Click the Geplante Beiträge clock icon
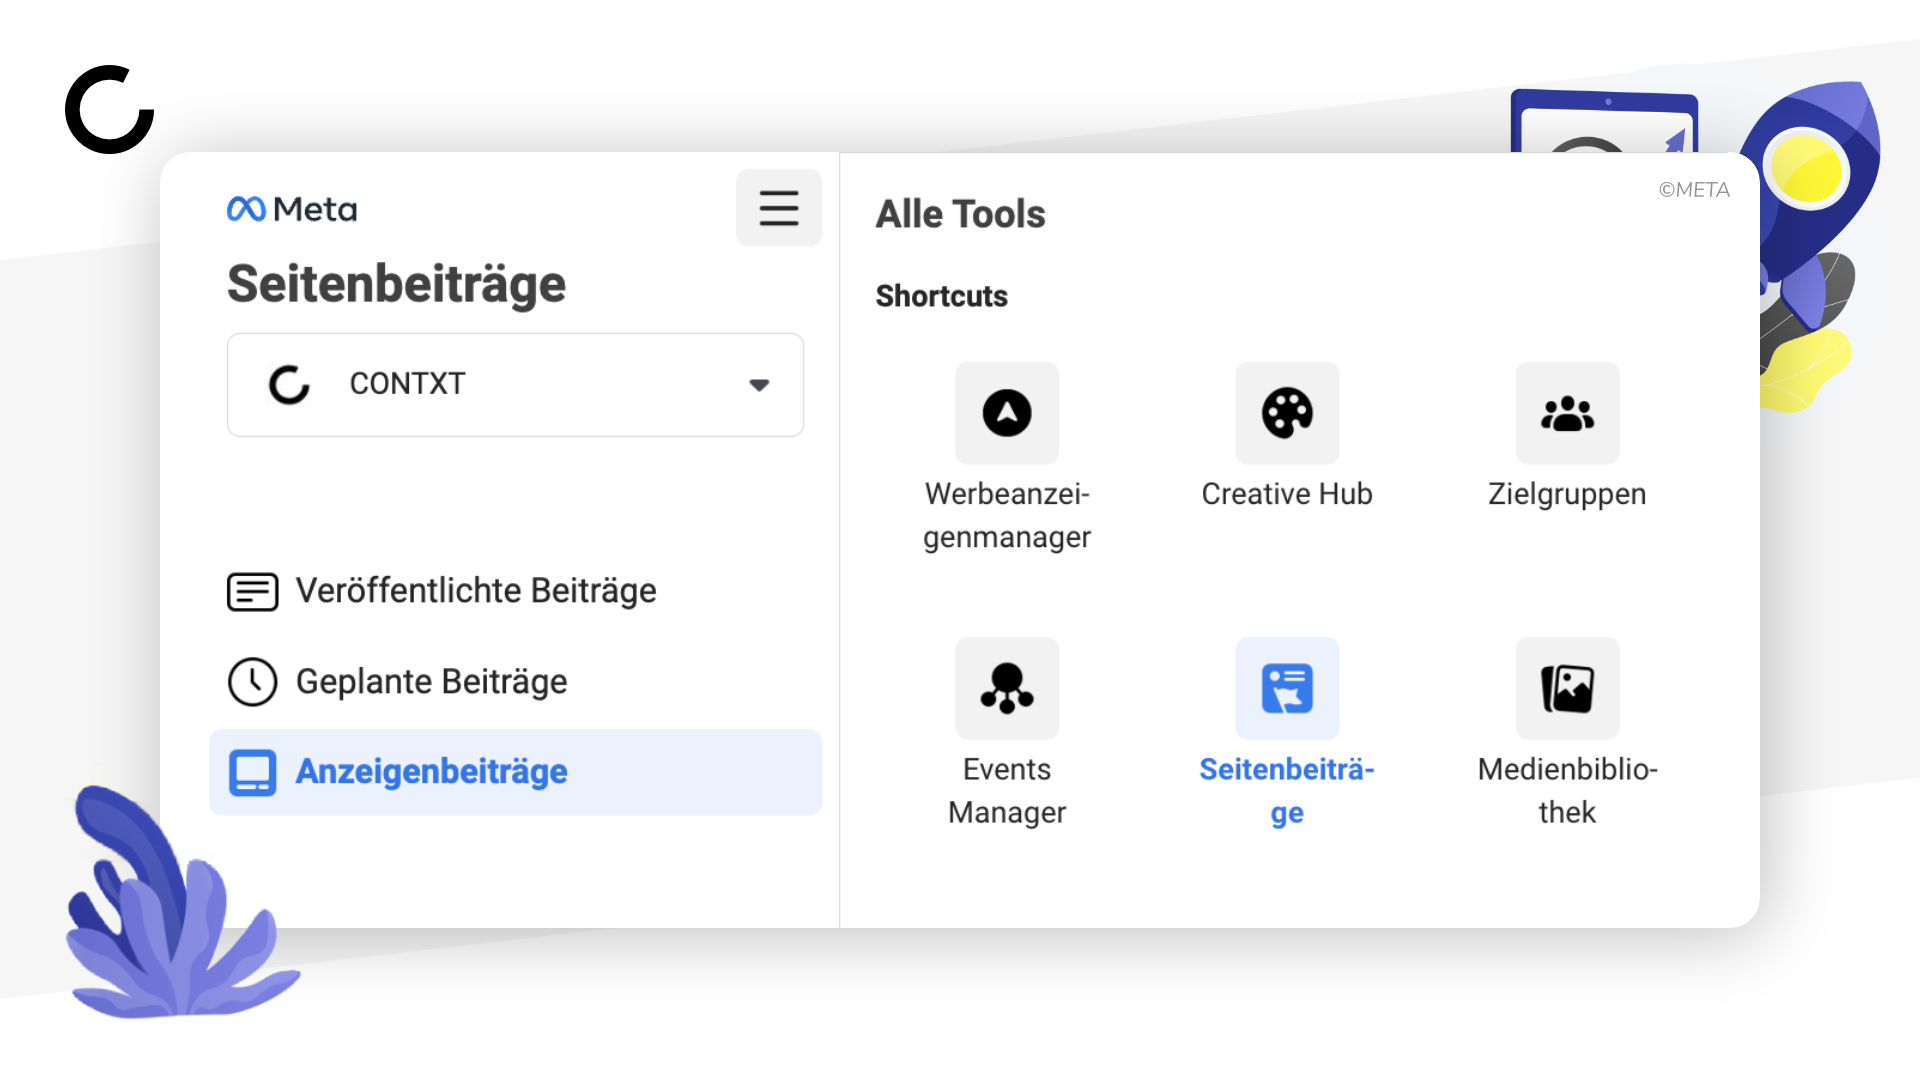 (x=253, y=682)
